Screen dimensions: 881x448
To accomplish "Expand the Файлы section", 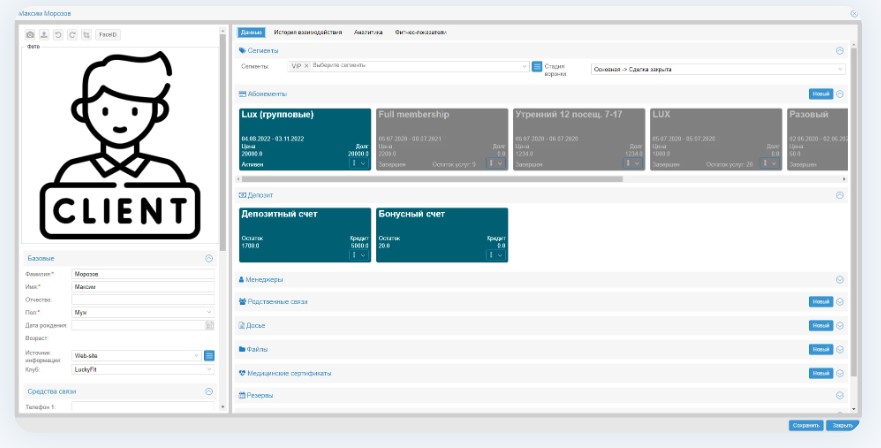I will coord(840,349).
